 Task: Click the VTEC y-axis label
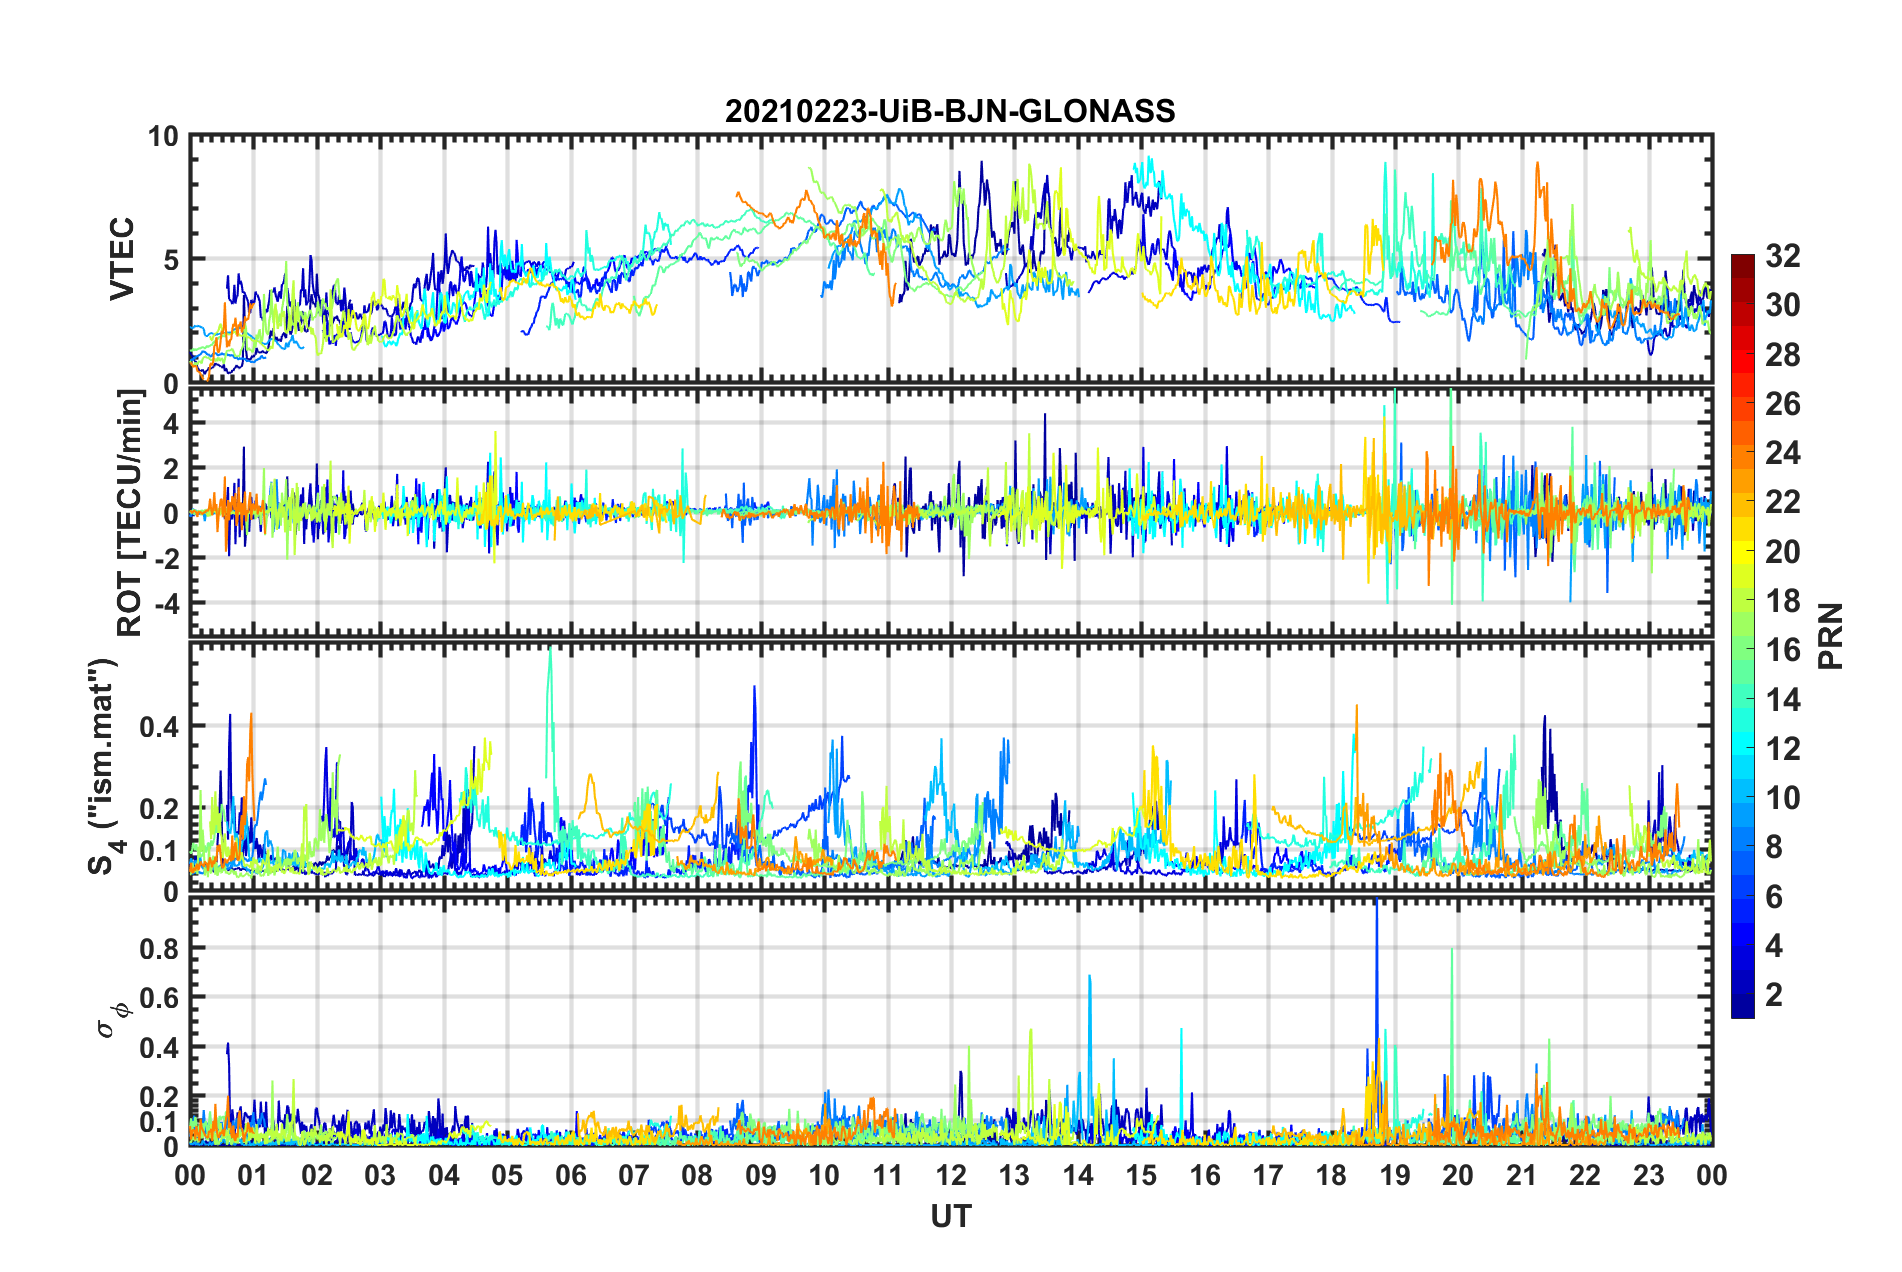[122, 259]
